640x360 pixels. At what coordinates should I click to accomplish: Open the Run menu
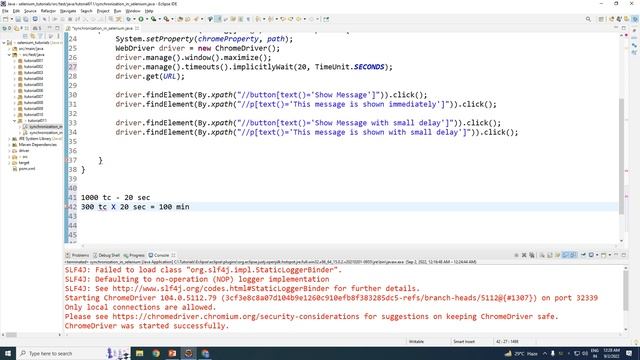click(x=117, y=11)
